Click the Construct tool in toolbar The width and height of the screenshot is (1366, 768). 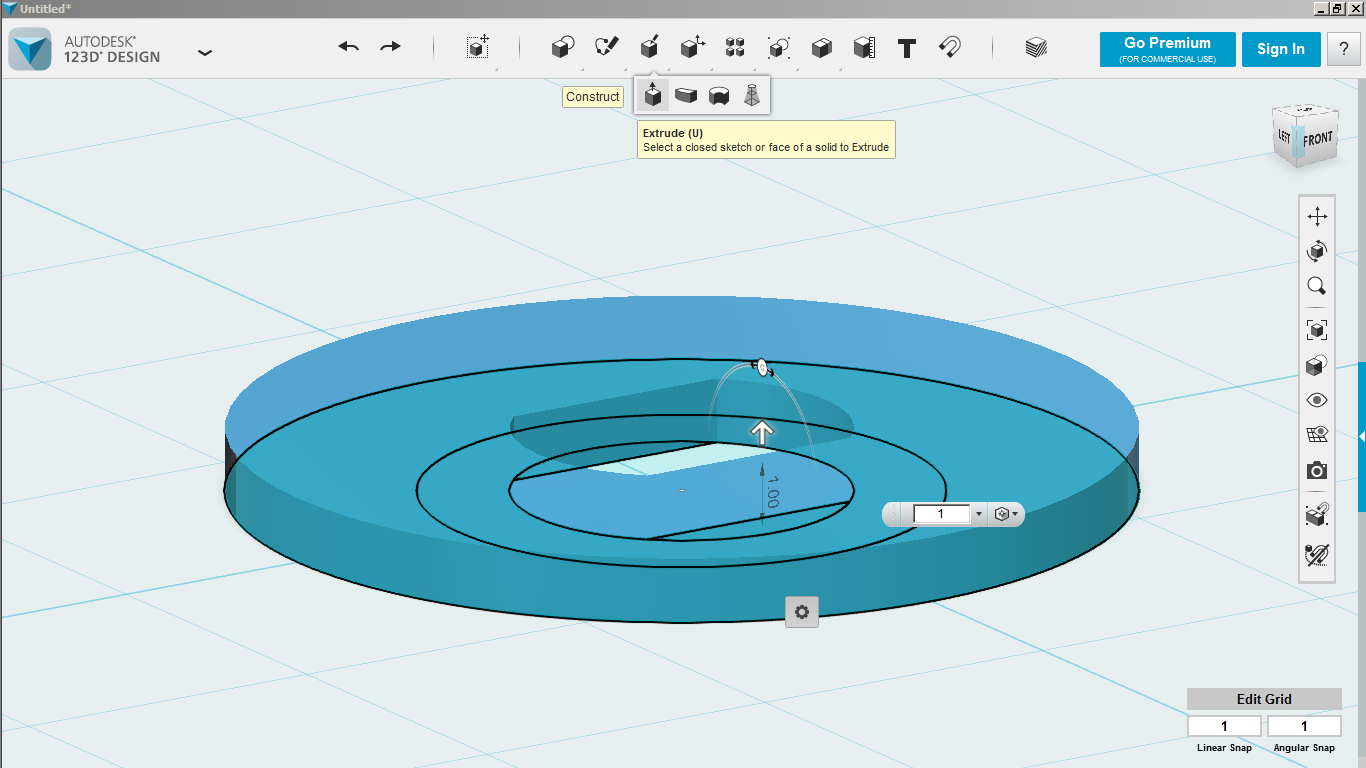pos(649,47)
